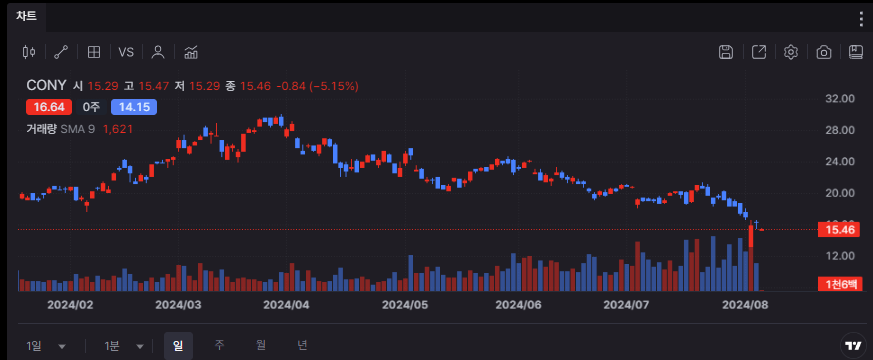The width and height of the screenshot is (873, 360).
Task: Open chart settings gear icon
Action: [x=791, y=52]
